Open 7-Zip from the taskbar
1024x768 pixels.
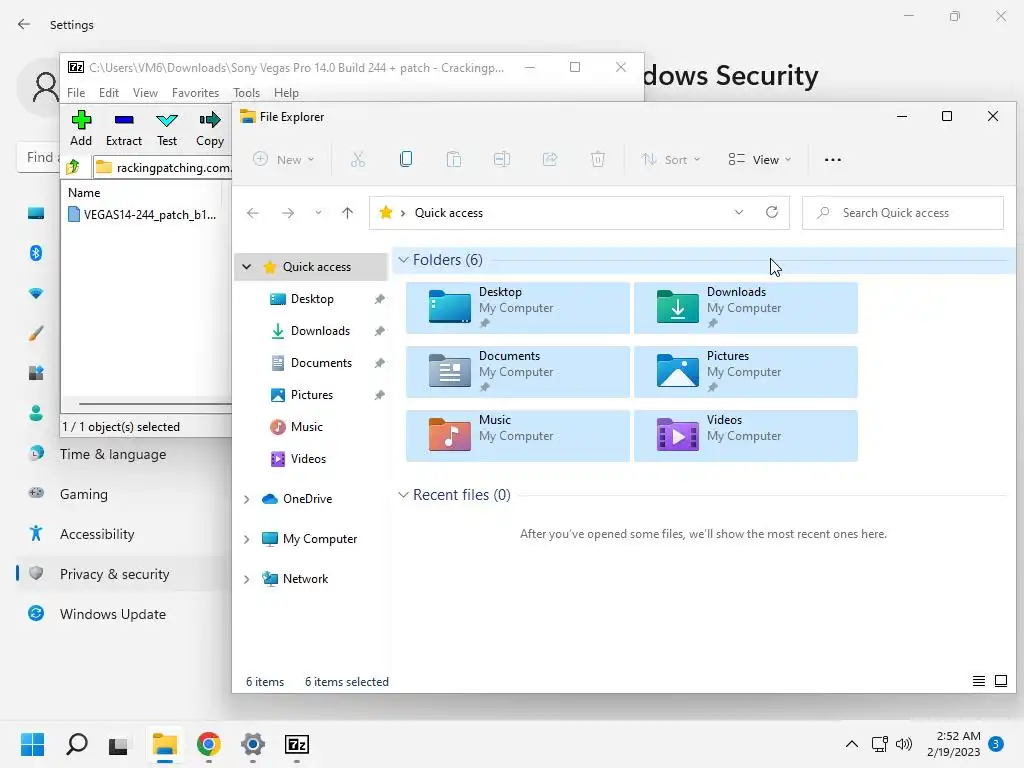pos(296,744)
